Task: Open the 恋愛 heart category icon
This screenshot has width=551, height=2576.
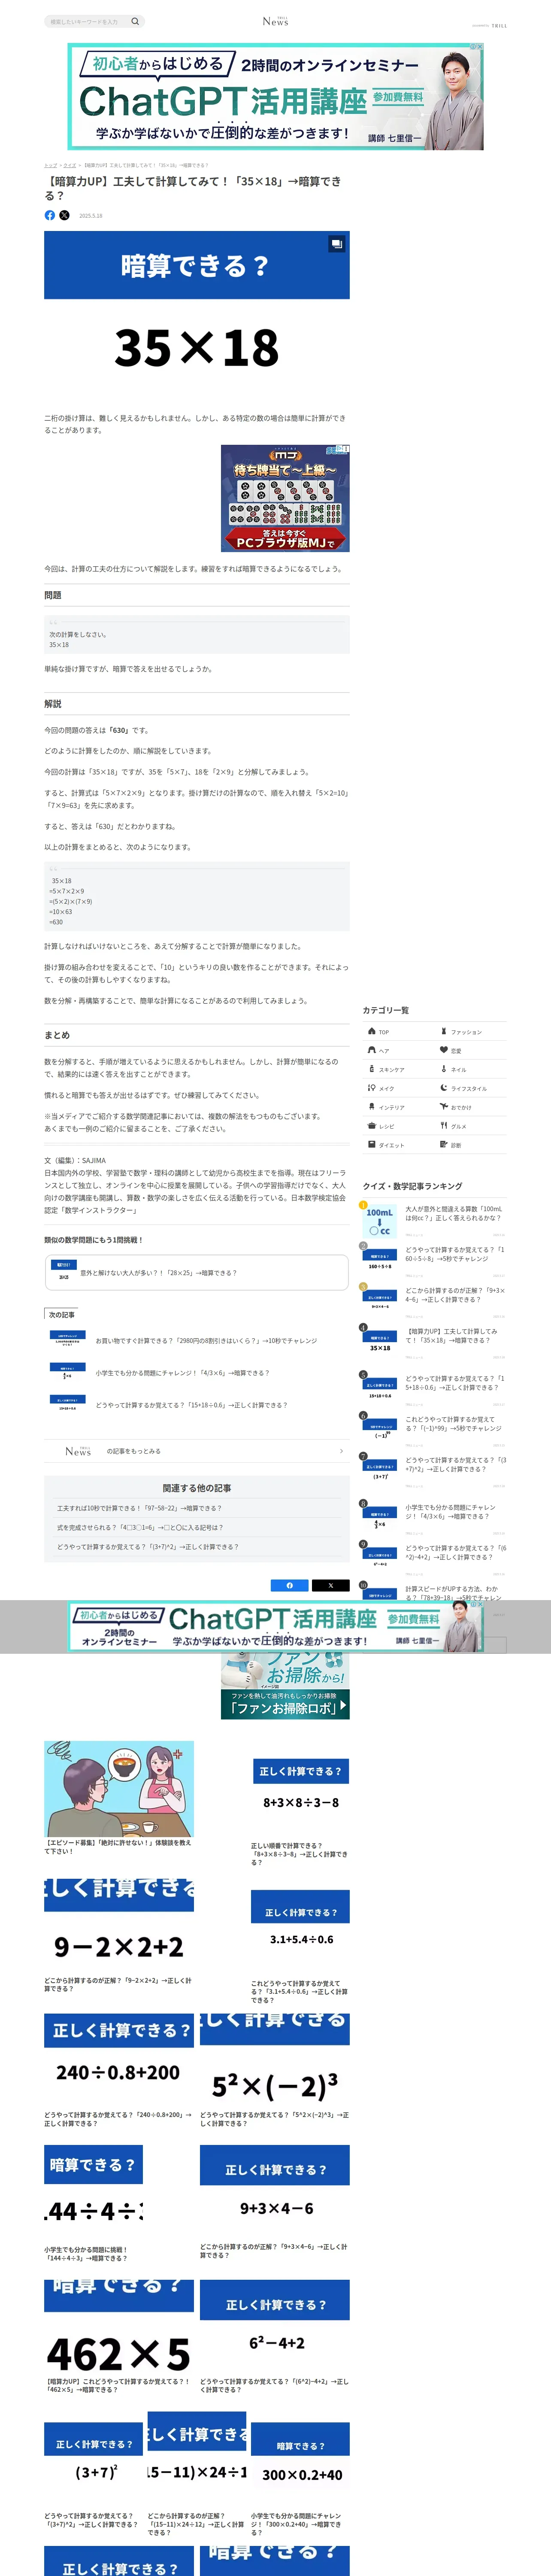Action: click(x=444, y=1050)
